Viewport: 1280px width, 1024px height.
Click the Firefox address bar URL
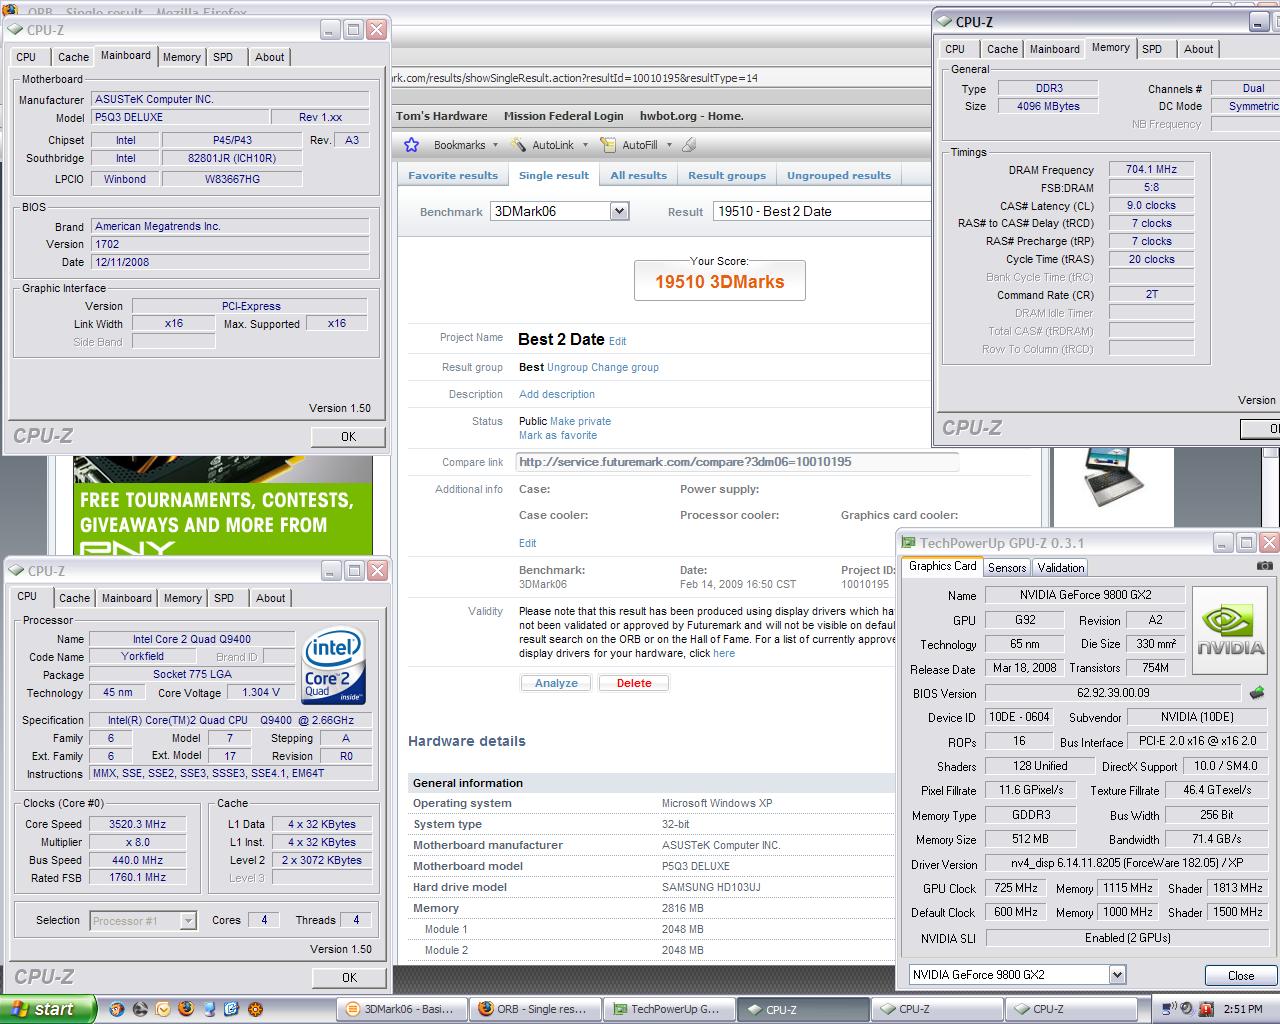tap(575, 78)
